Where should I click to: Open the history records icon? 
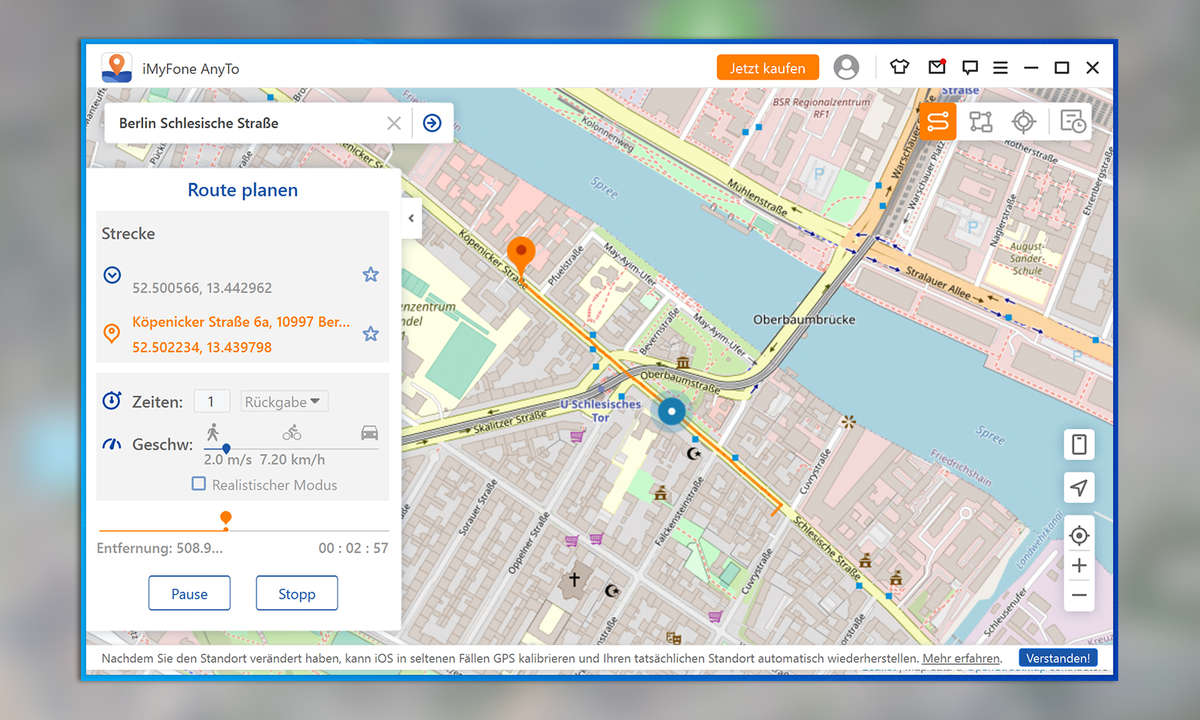point(1073,122)
